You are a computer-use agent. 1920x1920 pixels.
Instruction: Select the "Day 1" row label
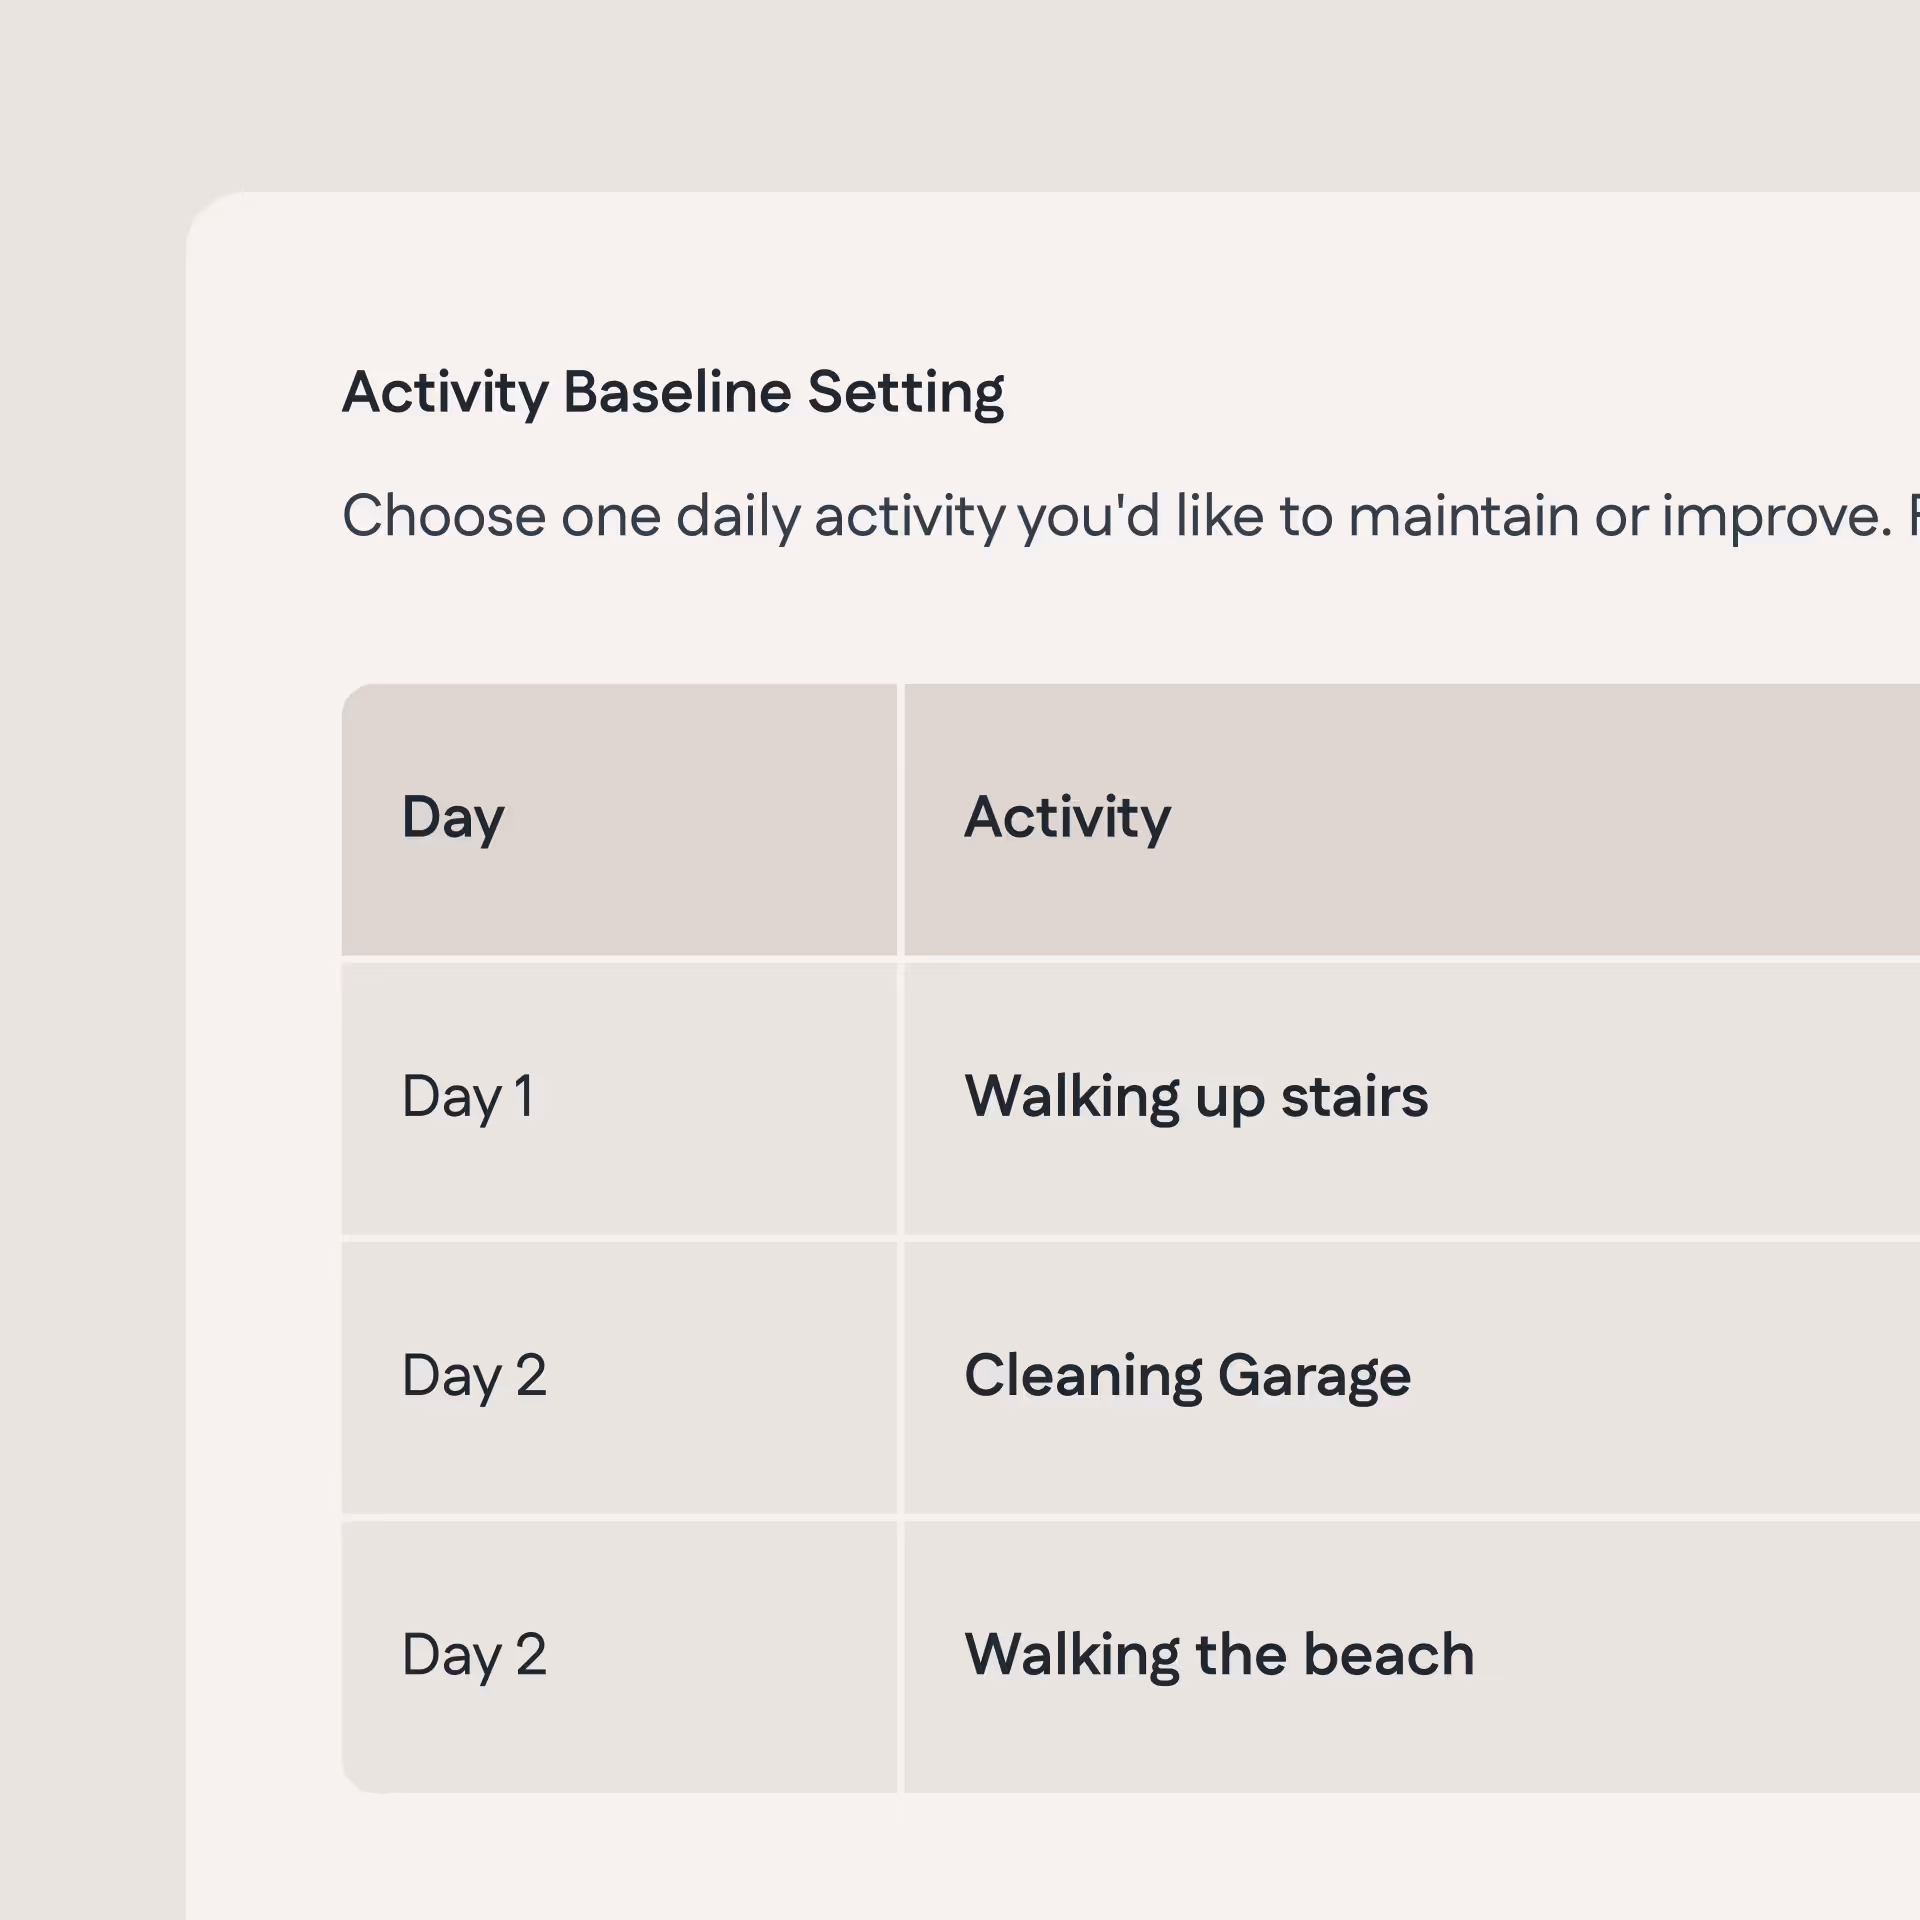click(x=467, y=1097)
